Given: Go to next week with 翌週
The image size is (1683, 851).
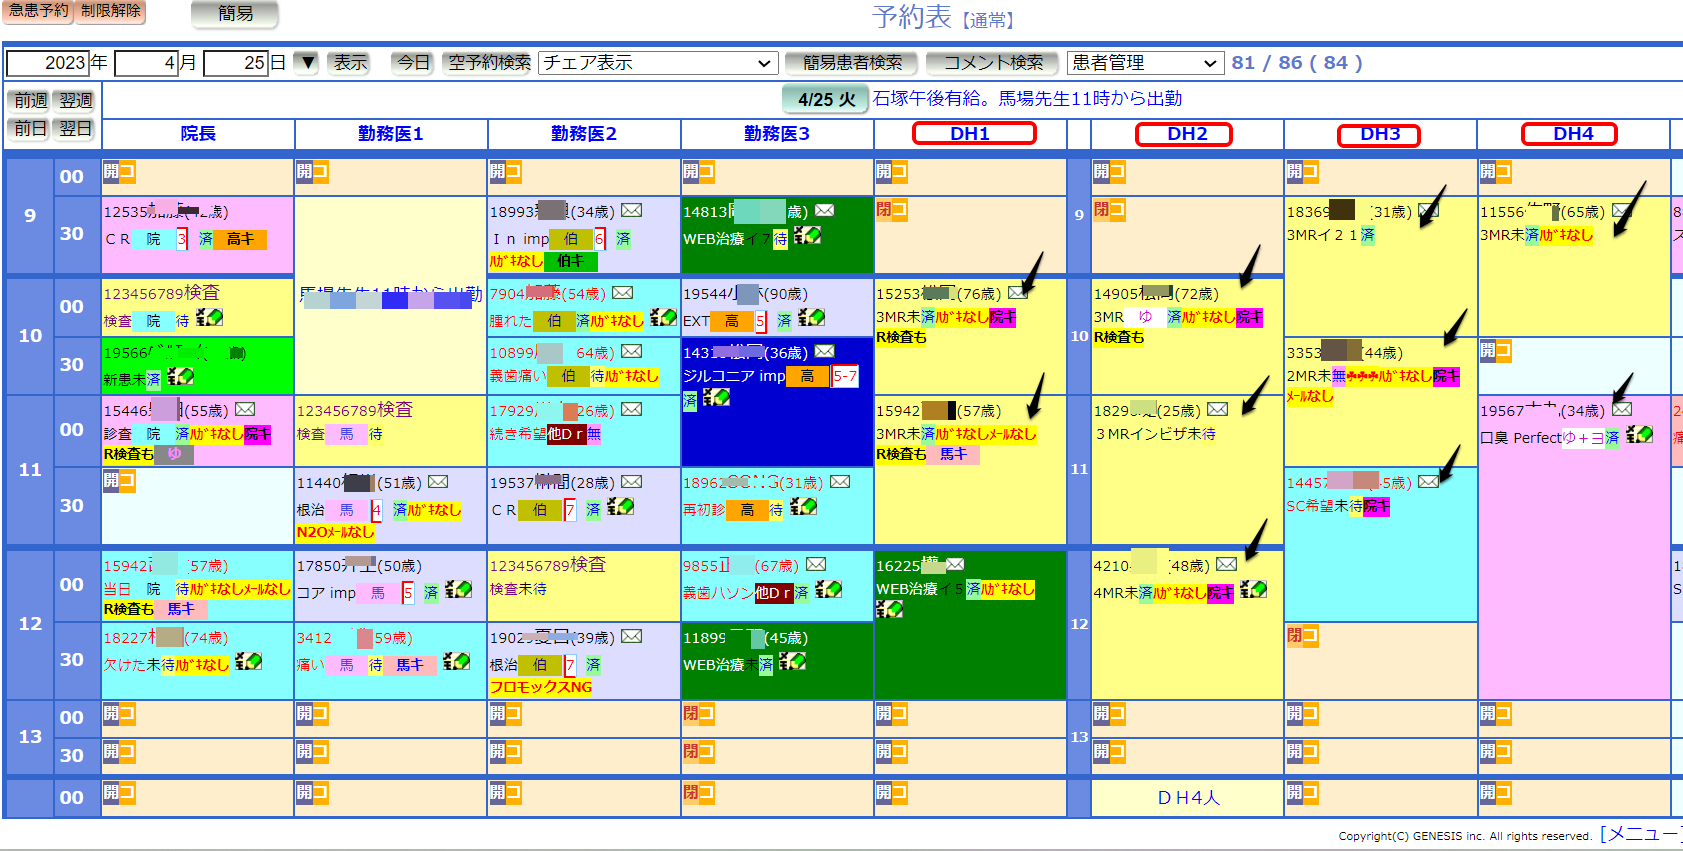Looking at the screenshot, I should click(x=76, y=101).
